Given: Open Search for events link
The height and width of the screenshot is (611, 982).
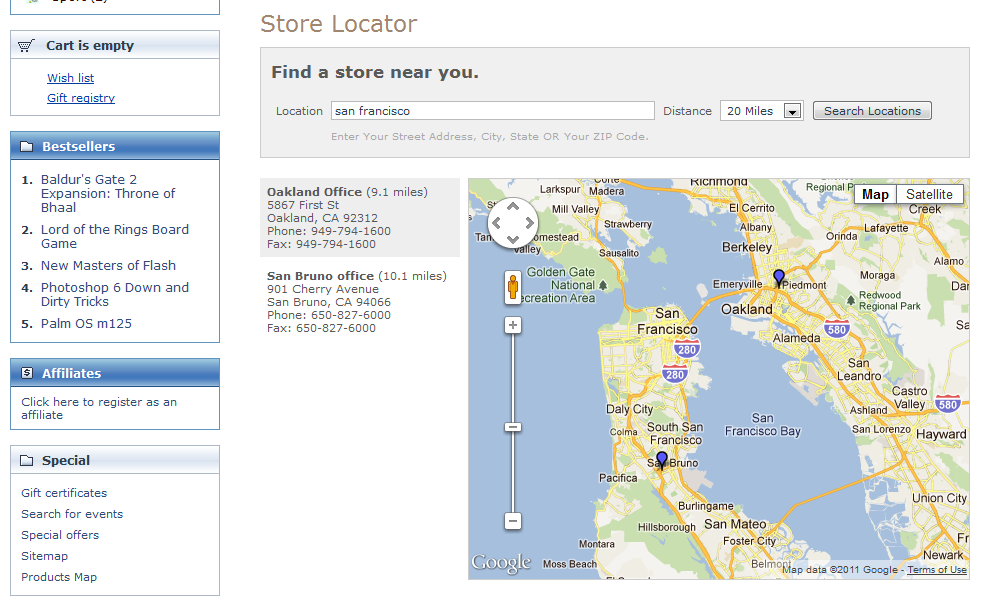Looking at the screenshot, I should click(x=72, y=514).
